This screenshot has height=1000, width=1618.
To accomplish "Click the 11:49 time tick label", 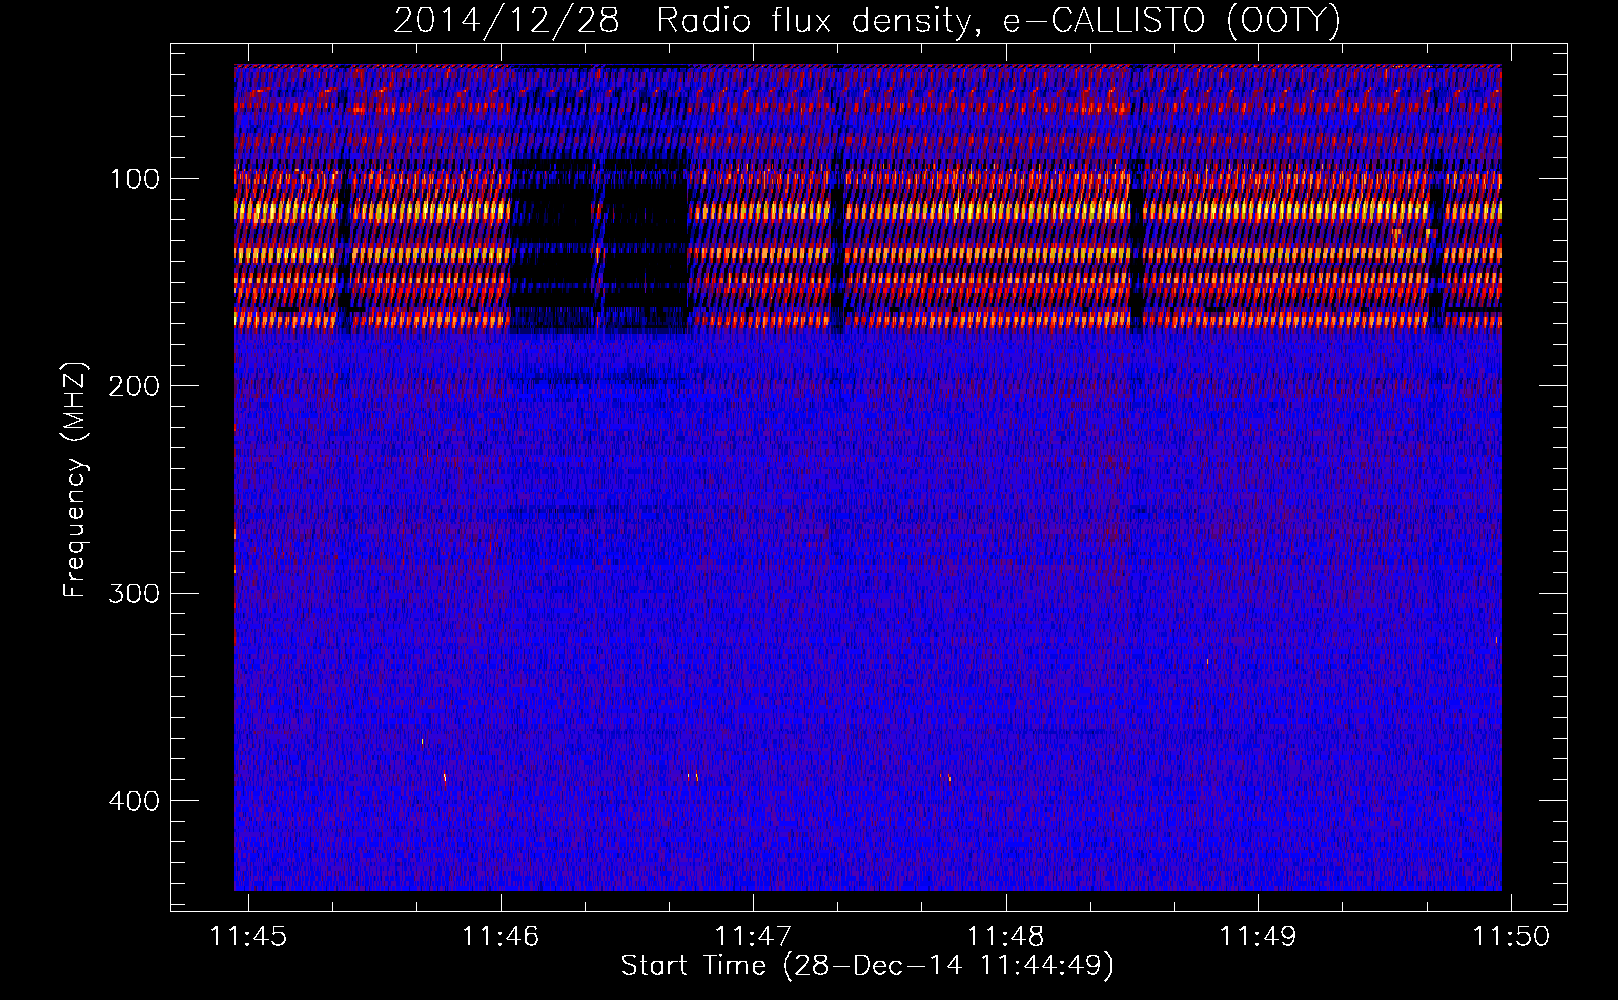I will pyautogui.click(x=1258, y=936).
